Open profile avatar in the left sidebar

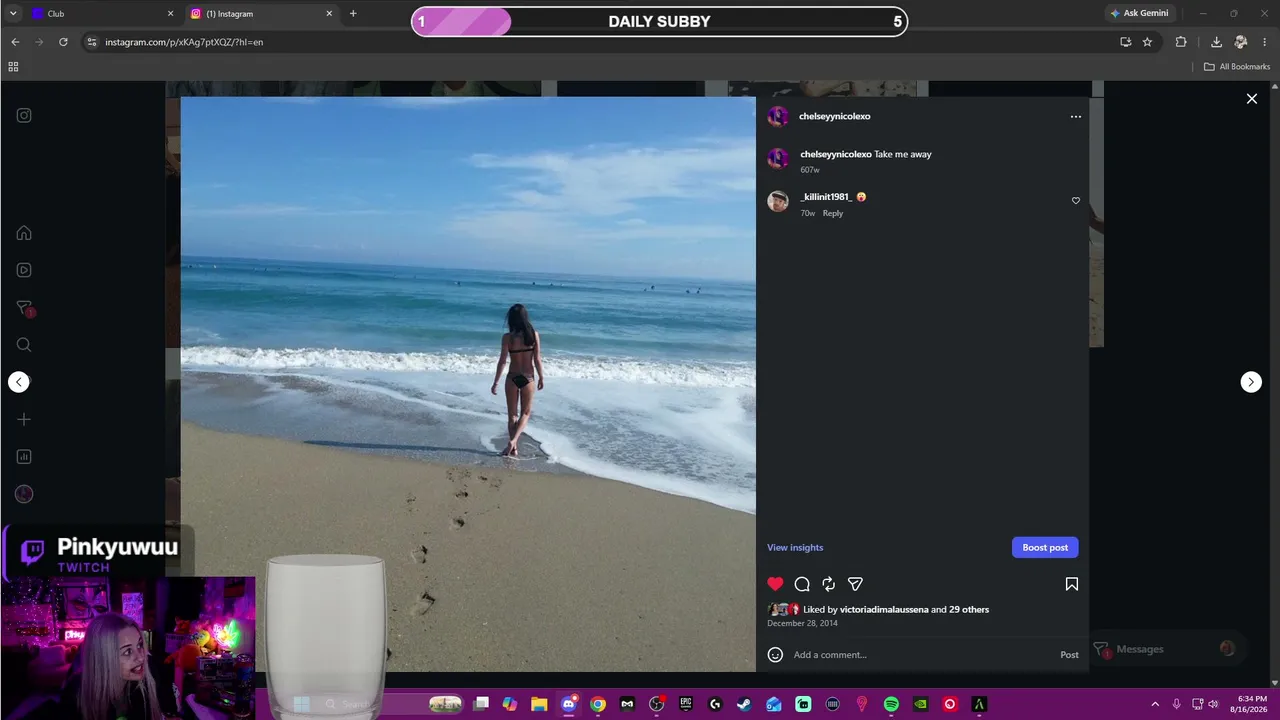point(24,494)
